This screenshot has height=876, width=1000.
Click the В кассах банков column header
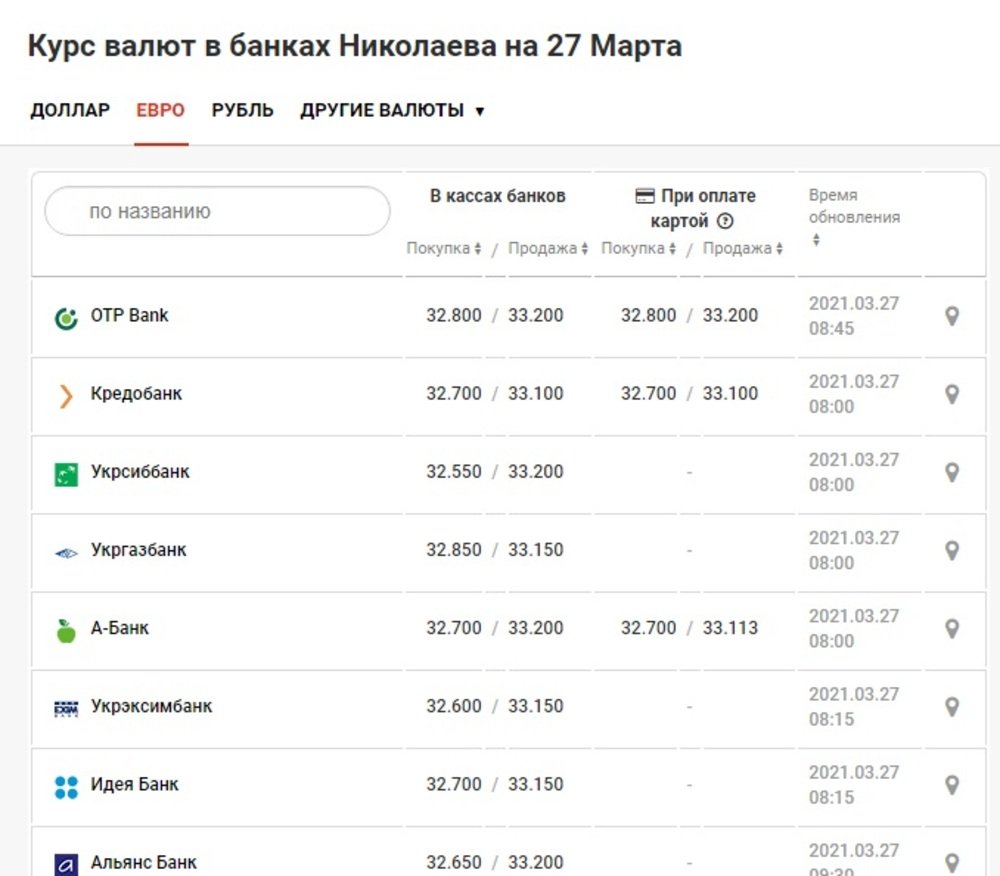click(x=497, y=196)
